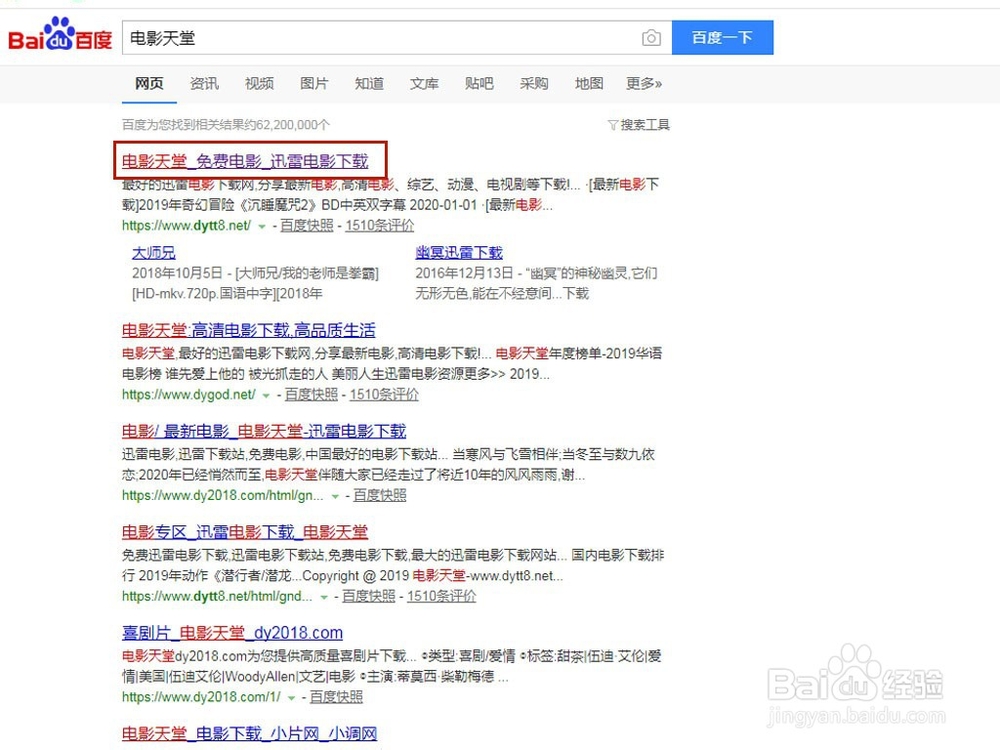Click the 百度一下 search button

click(723, 38)
